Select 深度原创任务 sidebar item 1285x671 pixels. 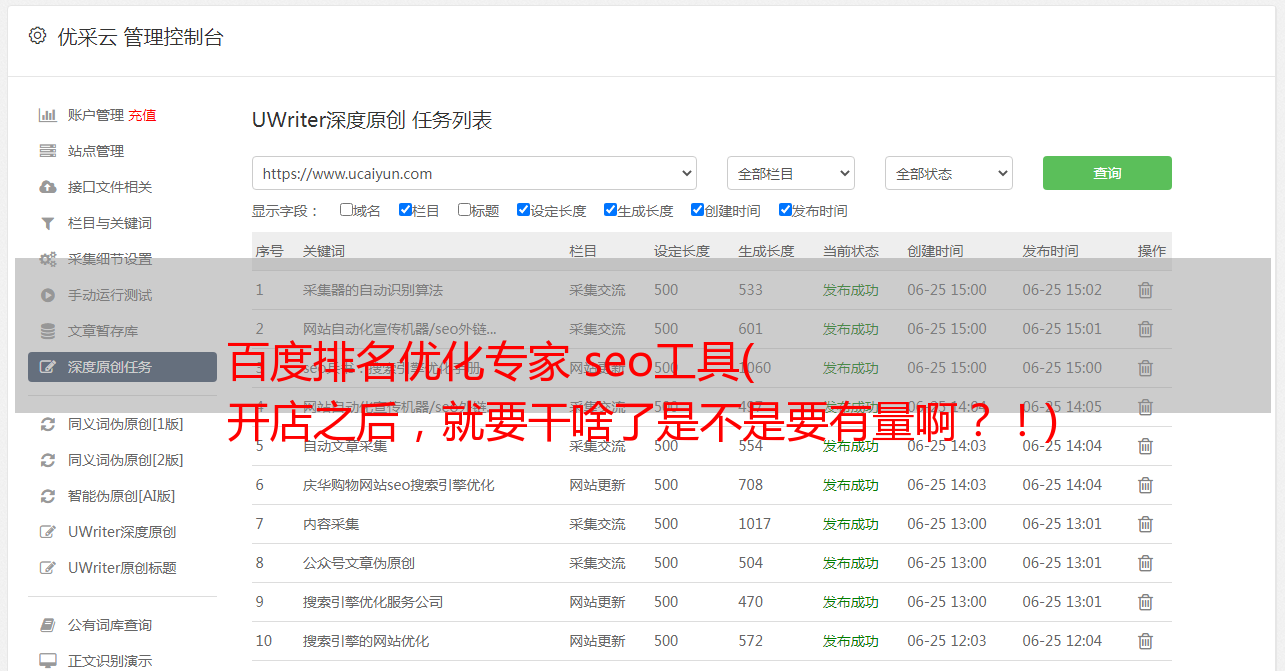click(122, 367)
